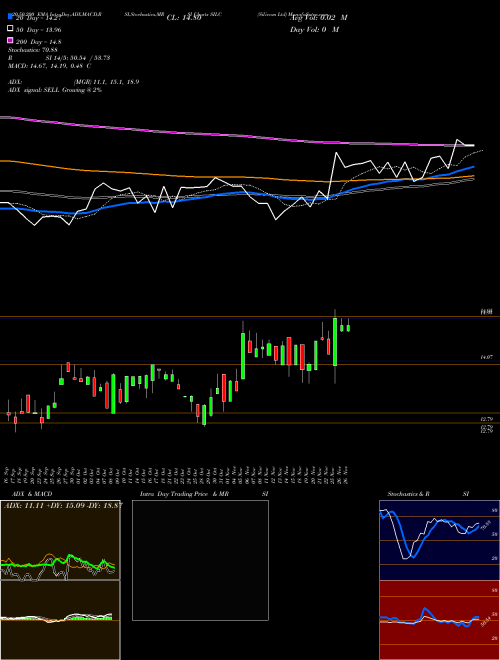The width and height of the screenshot is (500, 660).
Task: Select the '50 Day' legend value text
Action: [39, 30]
